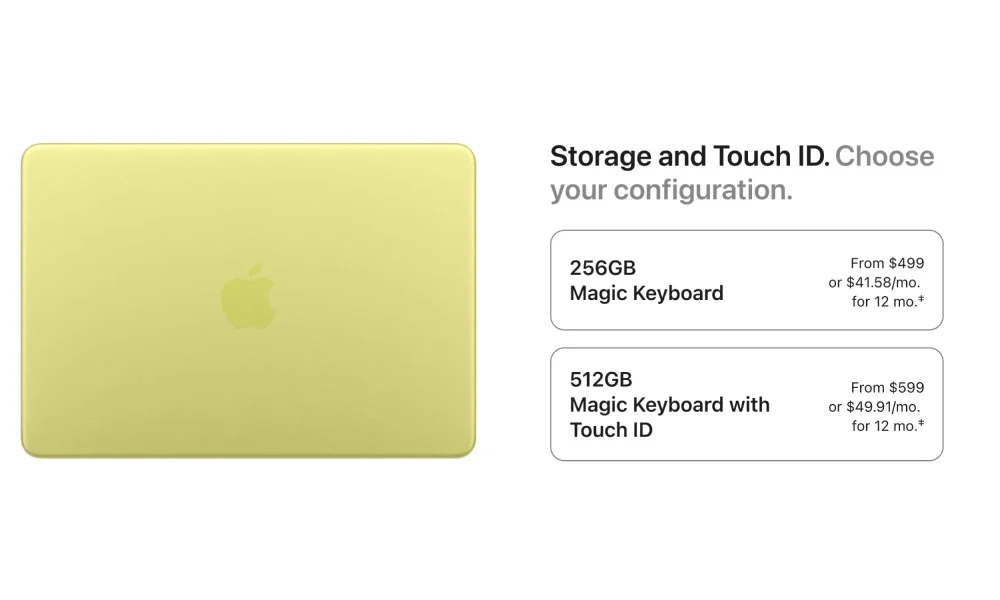Click the "From $499" price
Viewport: 1000px width, 600px height.
[887, 263]
